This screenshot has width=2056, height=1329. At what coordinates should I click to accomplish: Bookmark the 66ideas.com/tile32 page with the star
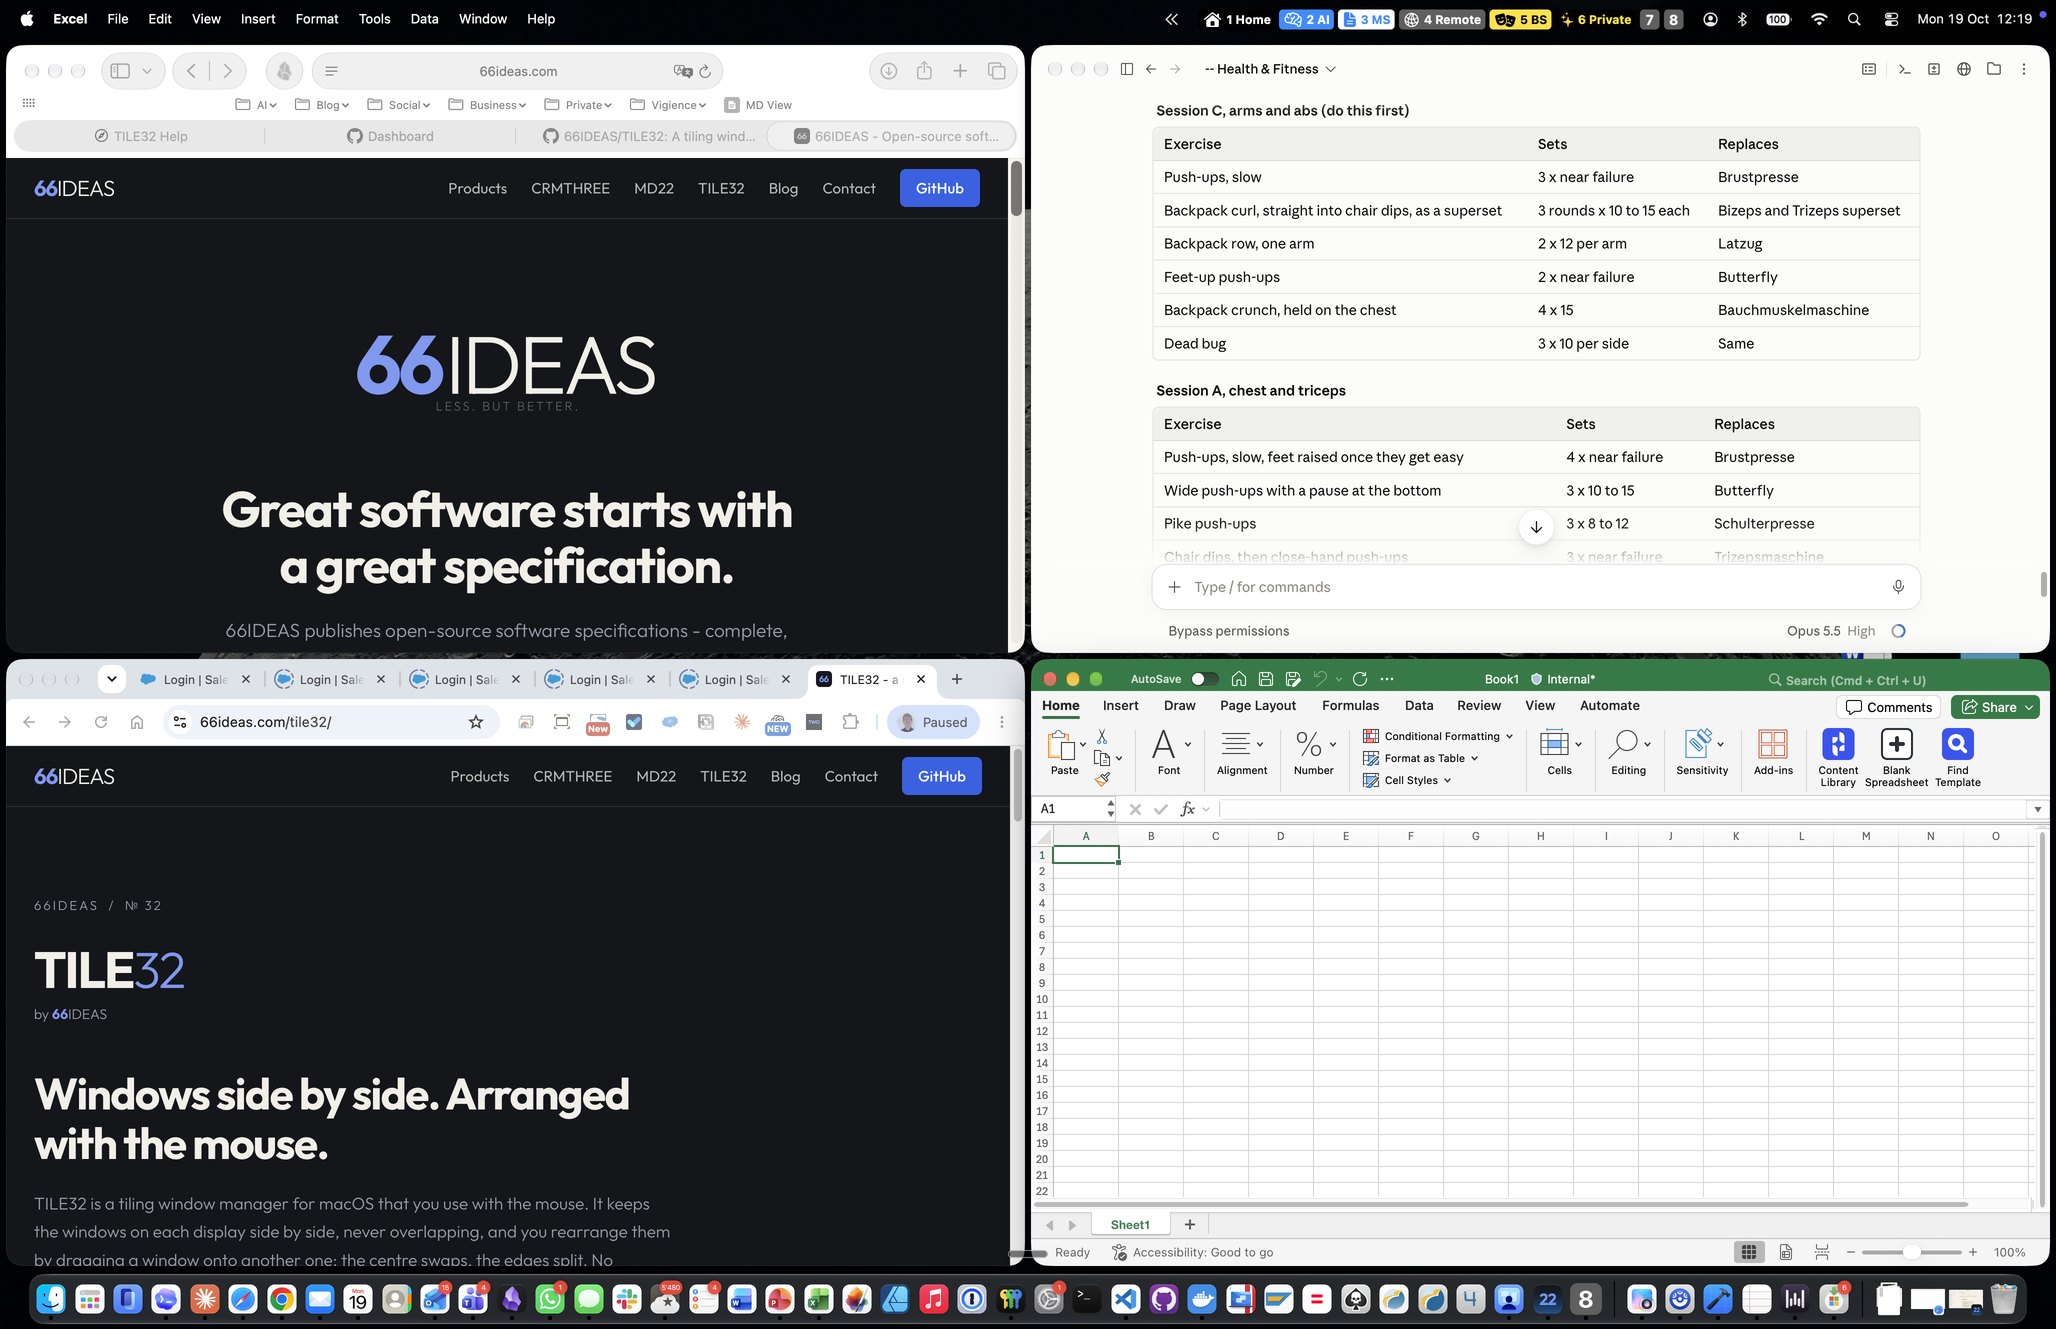(x=476, y=722)
